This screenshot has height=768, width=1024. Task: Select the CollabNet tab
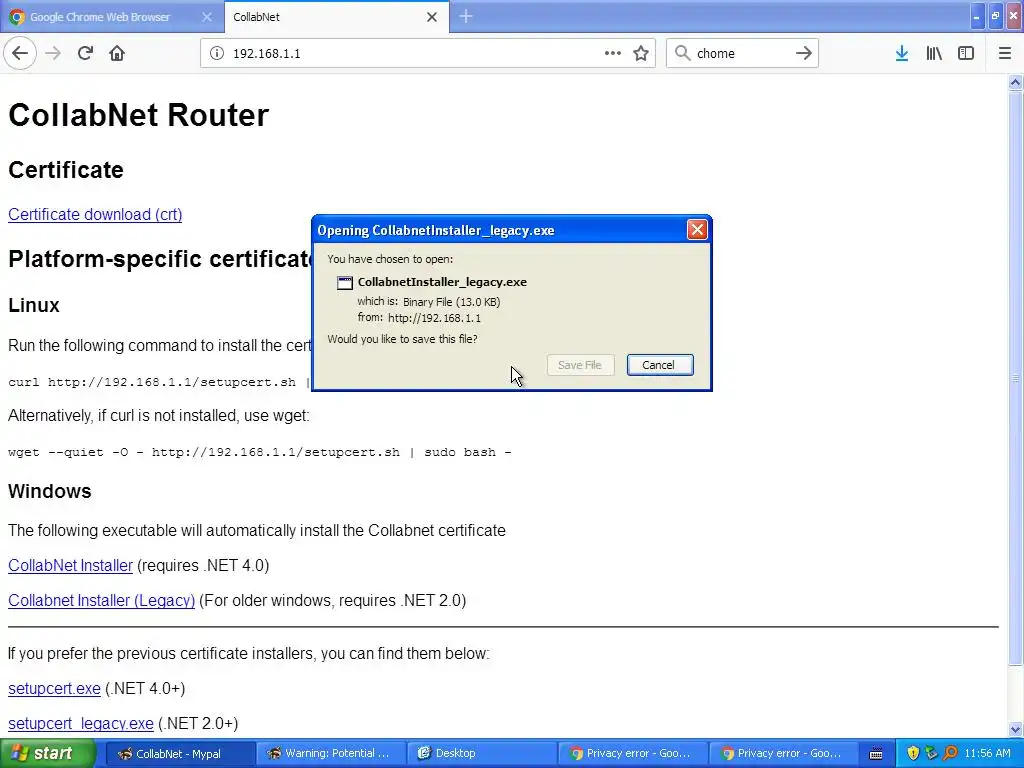pyautogui.click(x=336, y=17)
